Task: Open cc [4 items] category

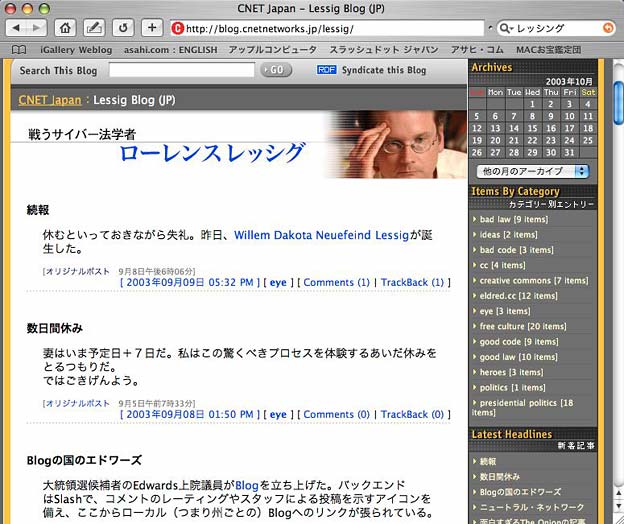Action: (x=503, y=265)
